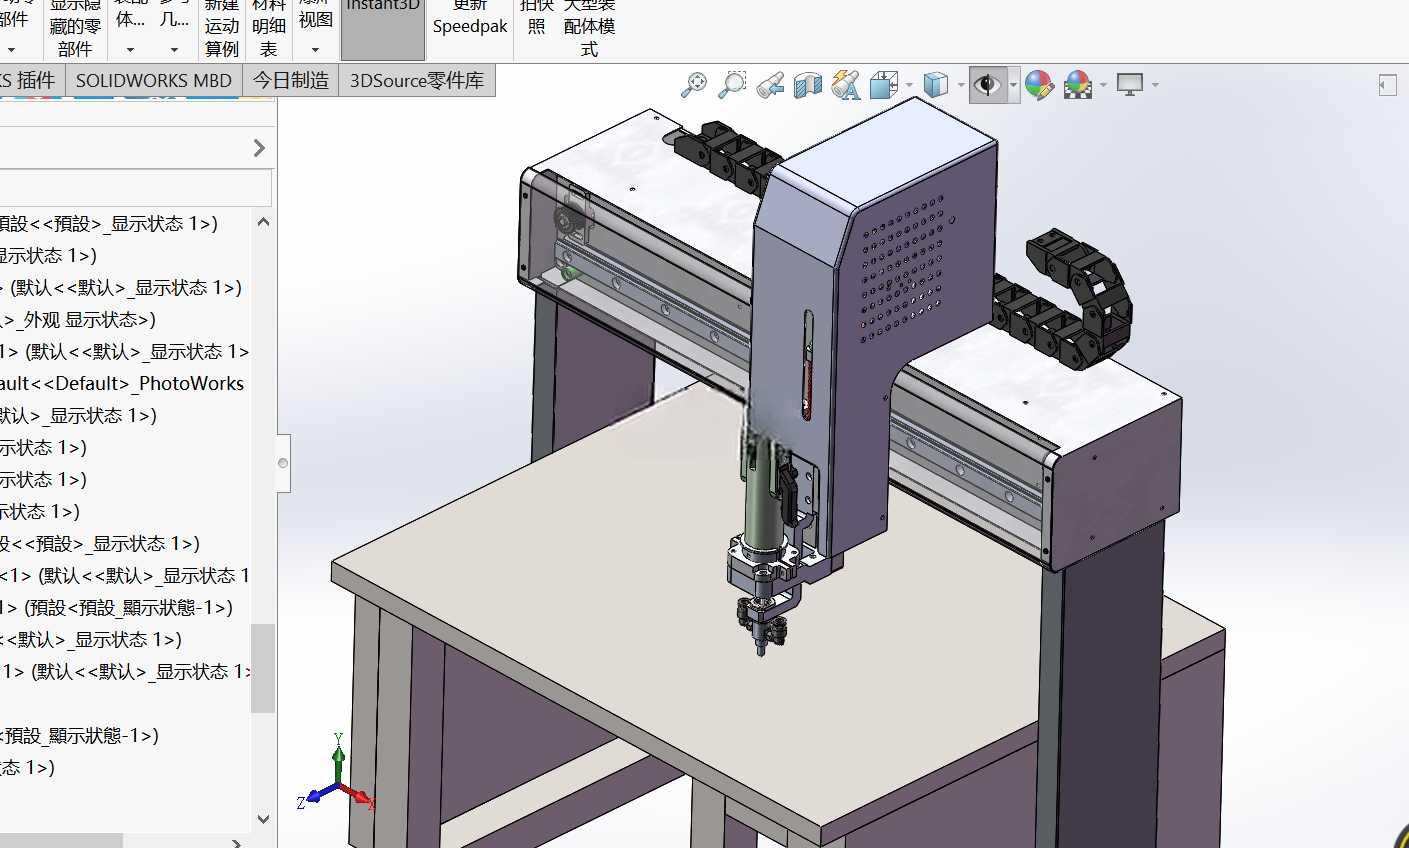Open the Hide/Show Items dropdown arrow
The image size is (1409, 848).
(x=1013, y=85)
